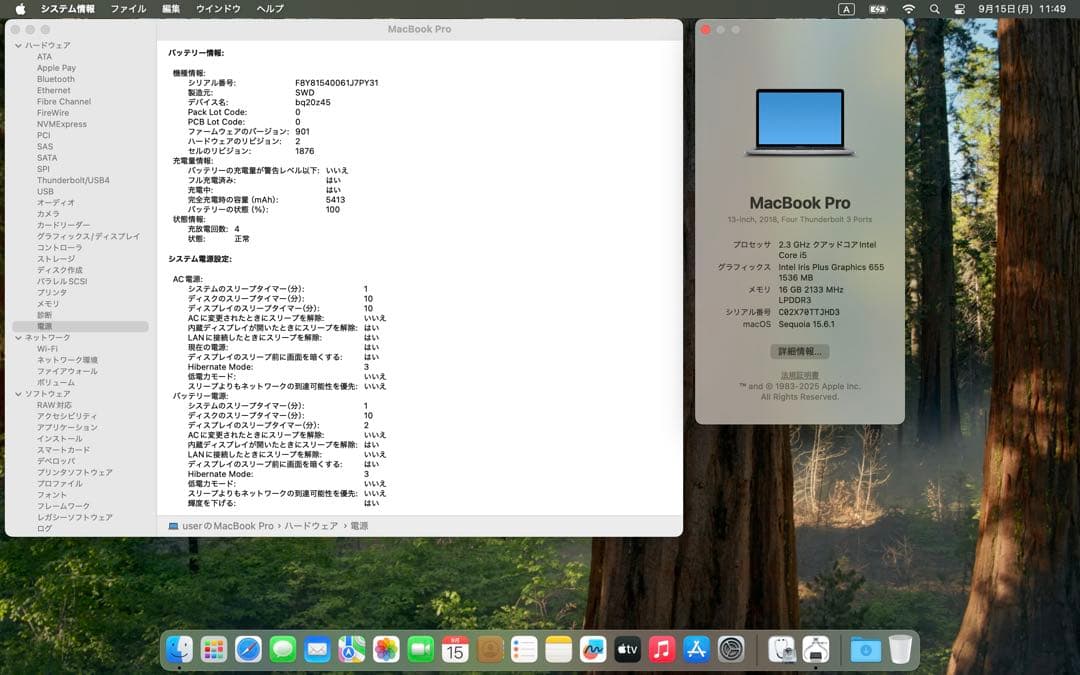Open Spotlight search from the menu bar

point(934,9)
